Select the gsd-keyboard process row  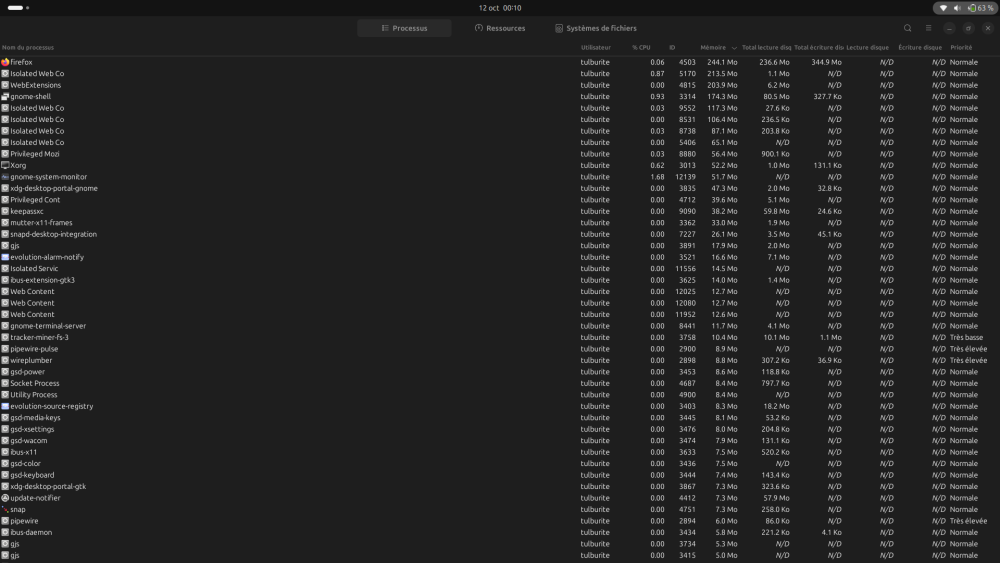[500, 475]
